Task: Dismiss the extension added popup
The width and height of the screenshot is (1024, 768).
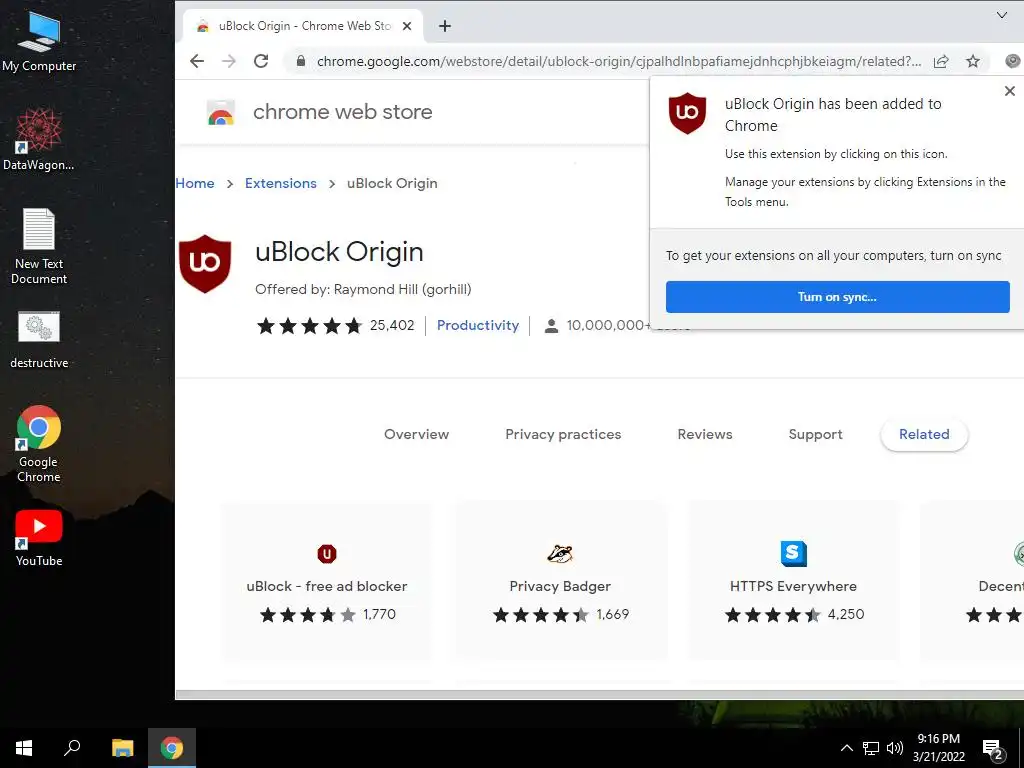Action: pos(1010,91)
